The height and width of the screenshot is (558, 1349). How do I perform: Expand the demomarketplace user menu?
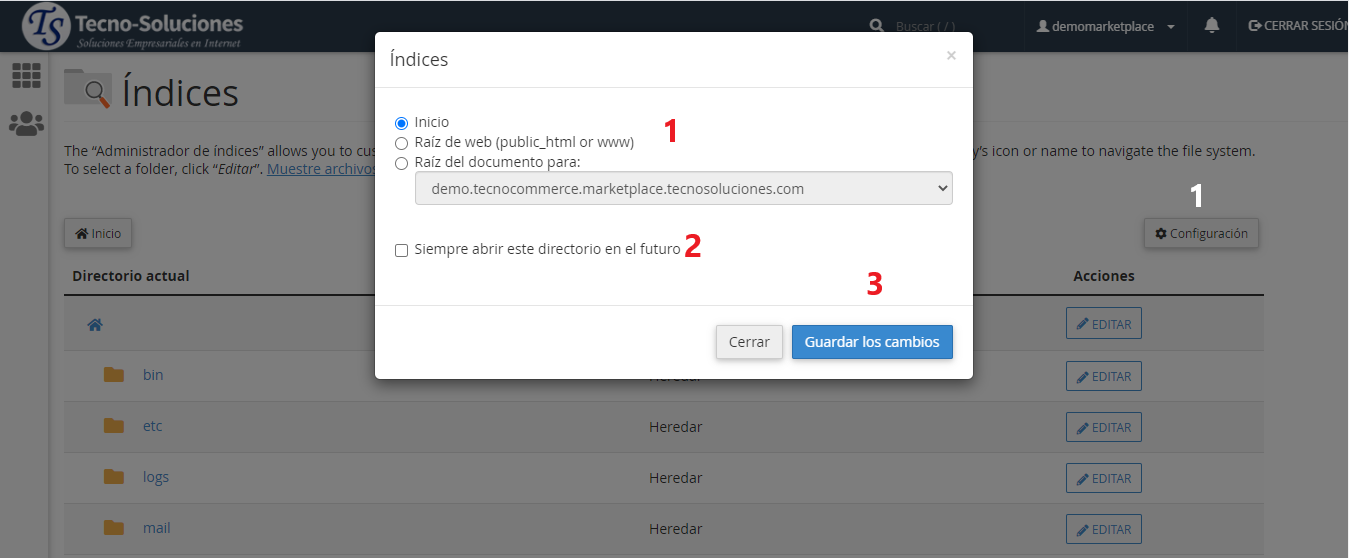(x=1106, y=27)
